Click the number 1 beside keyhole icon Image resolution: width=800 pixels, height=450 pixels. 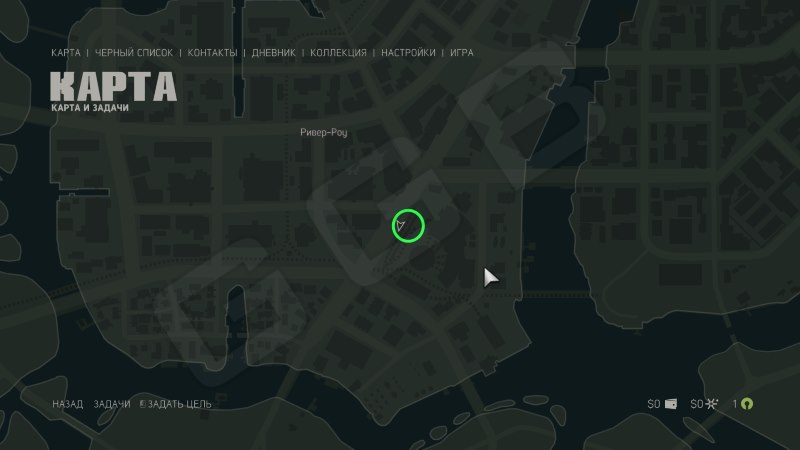(735, 404)
